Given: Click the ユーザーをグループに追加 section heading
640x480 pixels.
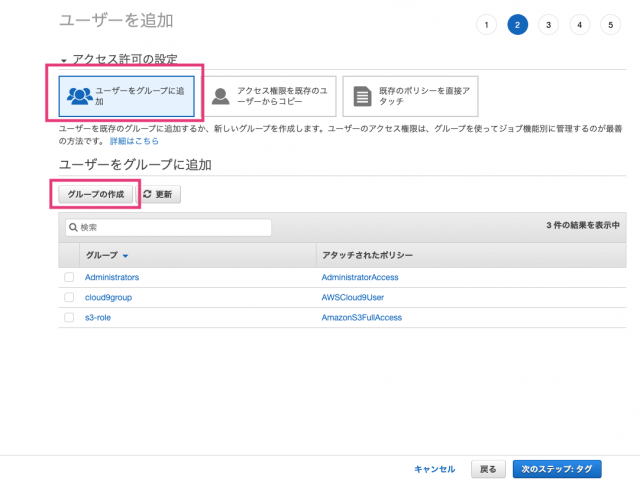Looking at the screenshot, I should (x=135, y=164).
